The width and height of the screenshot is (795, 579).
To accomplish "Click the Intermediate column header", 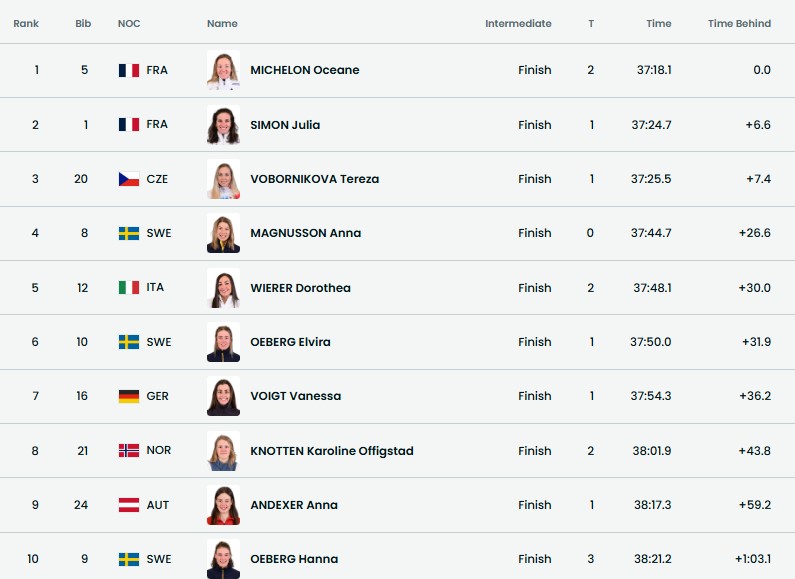I will point(518,24).
